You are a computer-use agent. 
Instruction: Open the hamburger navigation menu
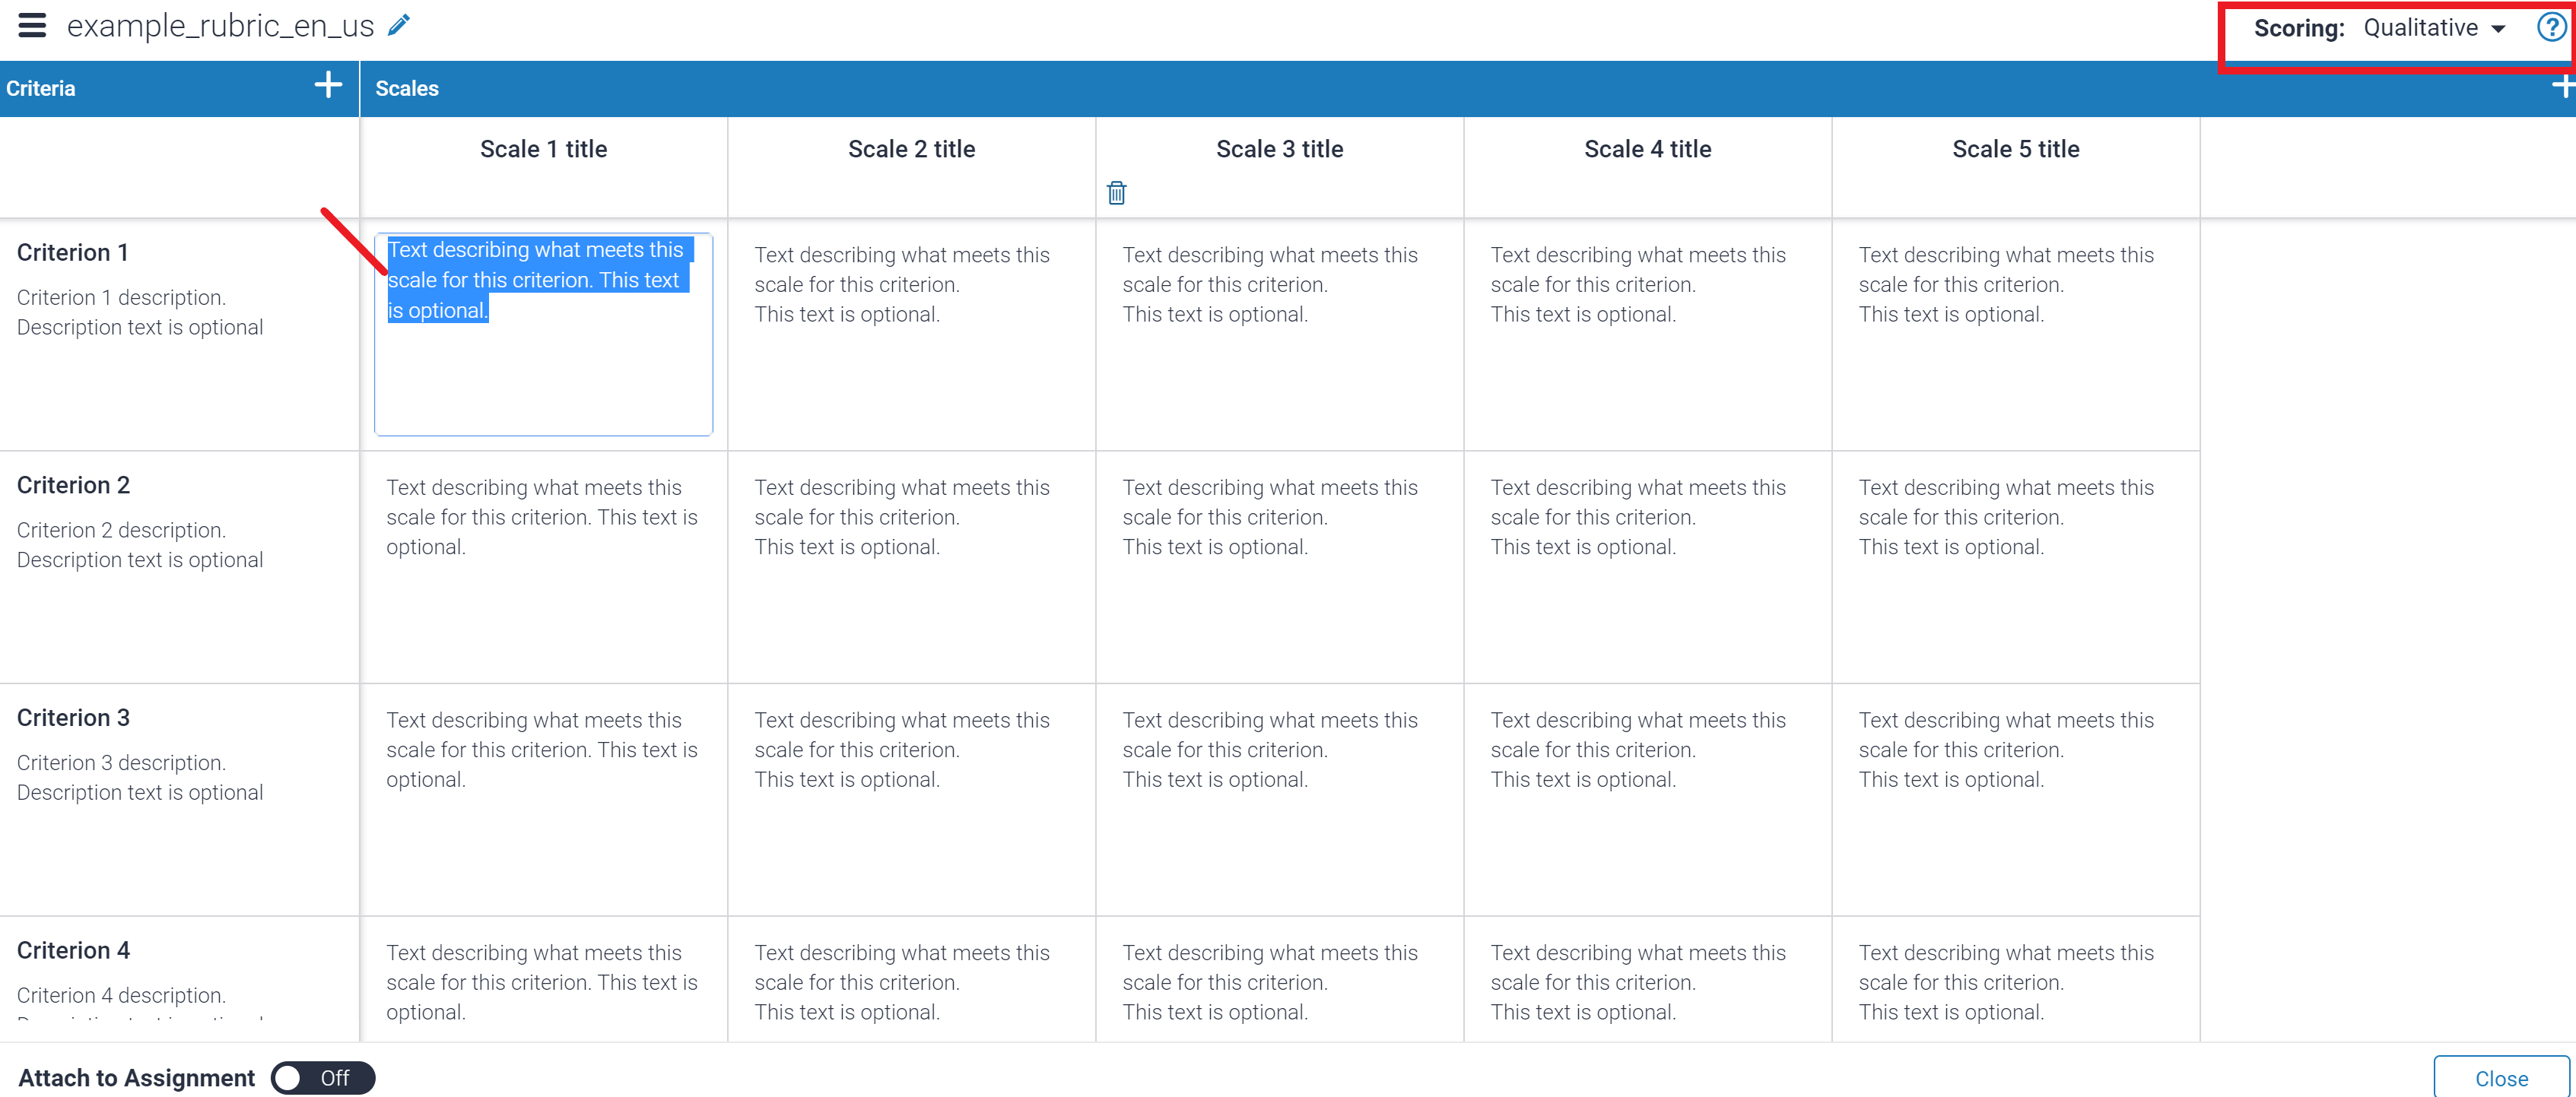[x=31, y=25]
